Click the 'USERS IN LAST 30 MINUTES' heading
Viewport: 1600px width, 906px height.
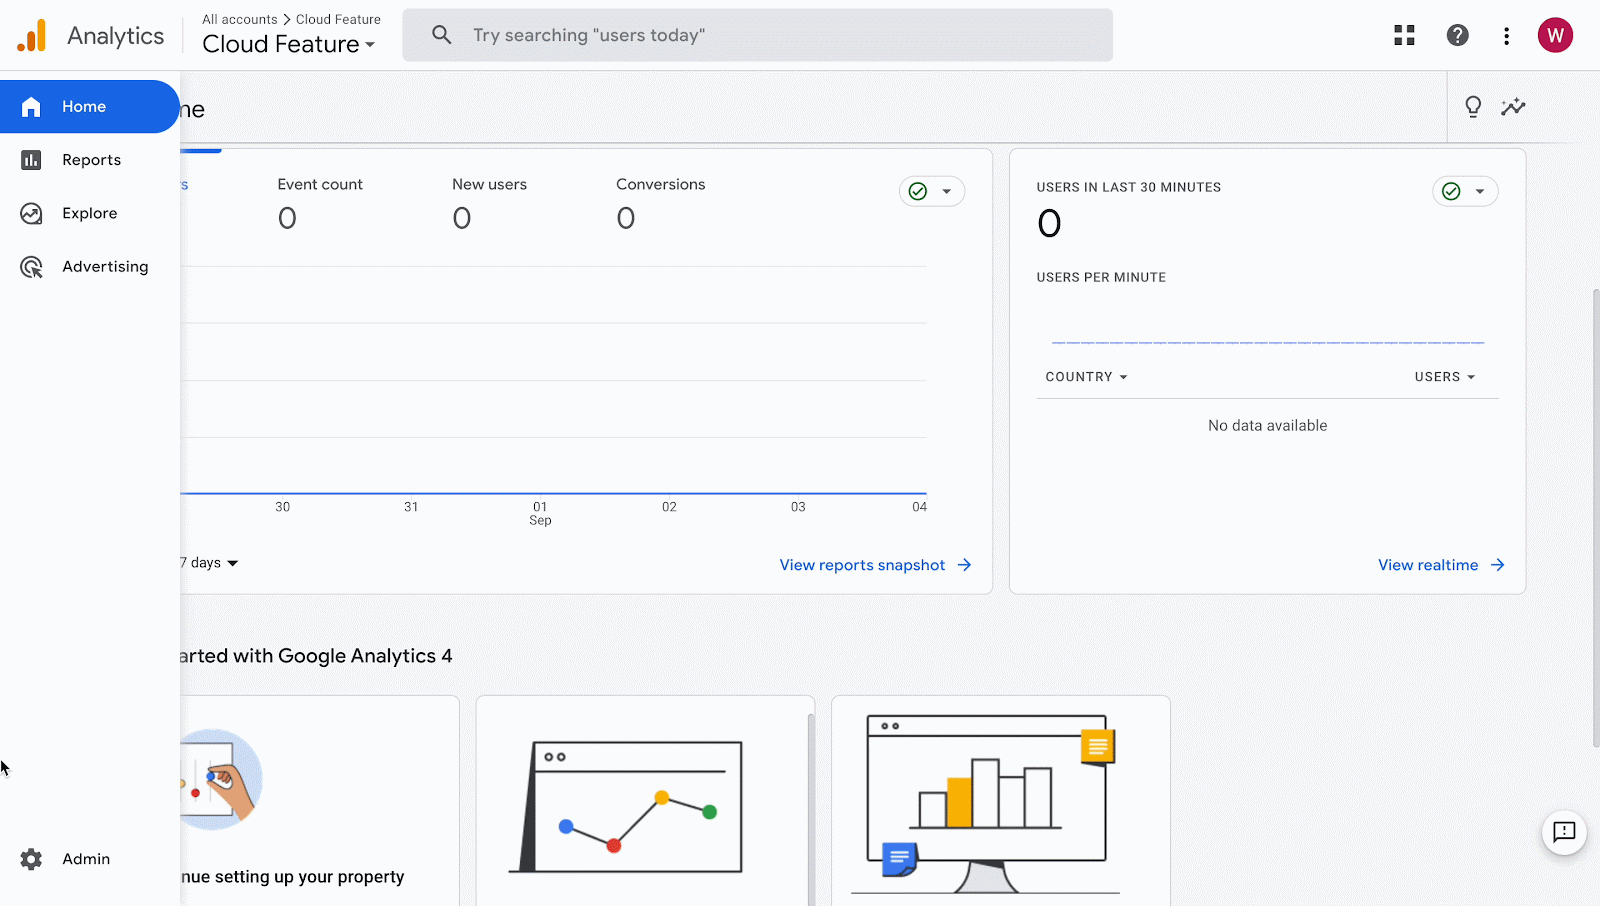[1128, 187]
